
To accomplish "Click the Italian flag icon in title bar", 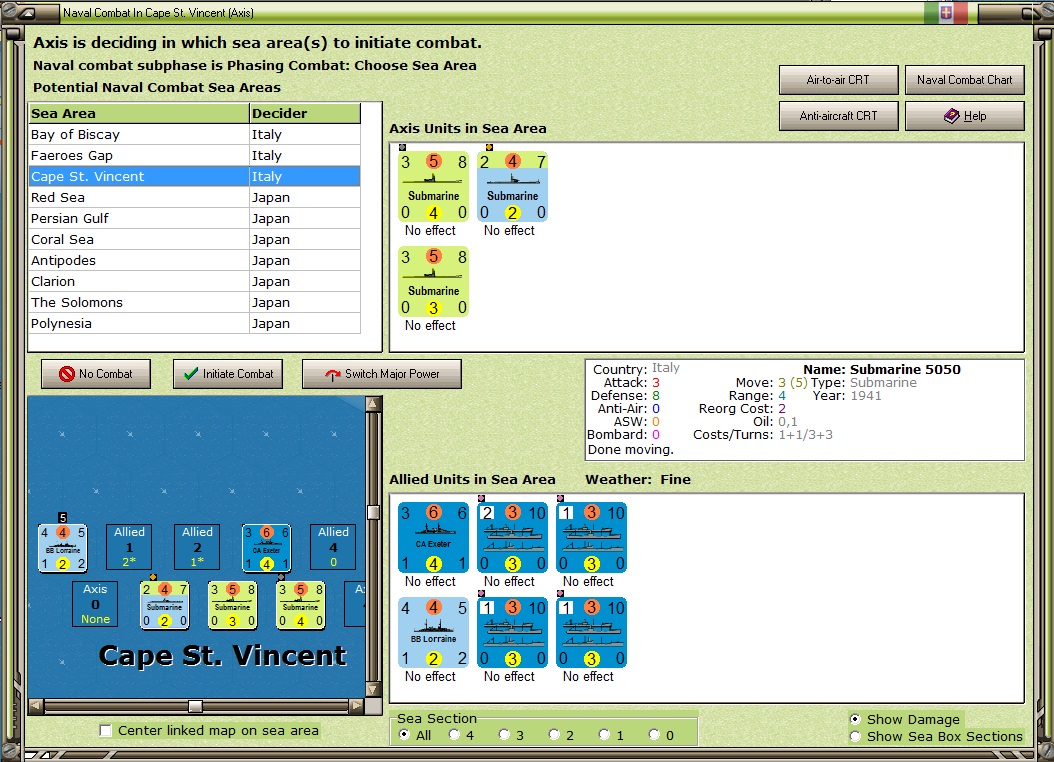I will click(946, 13).
